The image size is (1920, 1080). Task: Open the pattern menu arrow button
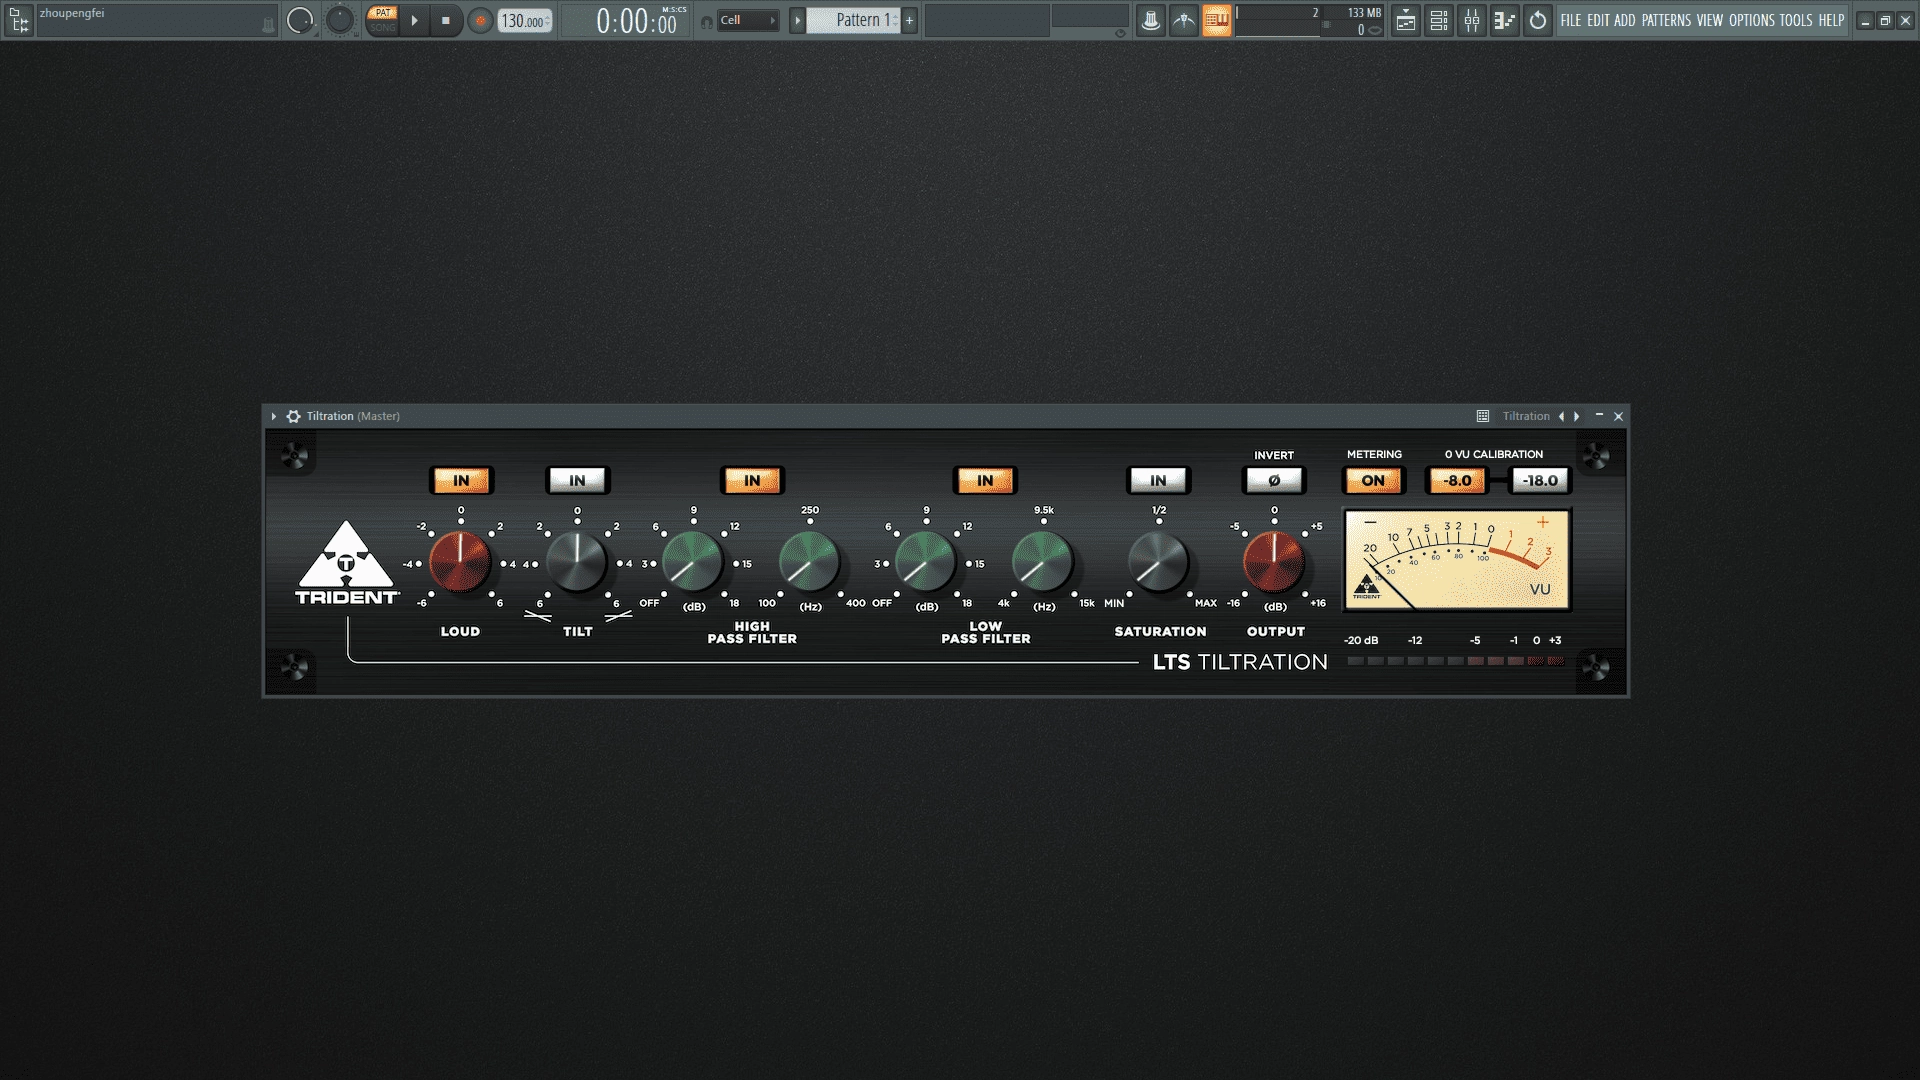(797, 20)
